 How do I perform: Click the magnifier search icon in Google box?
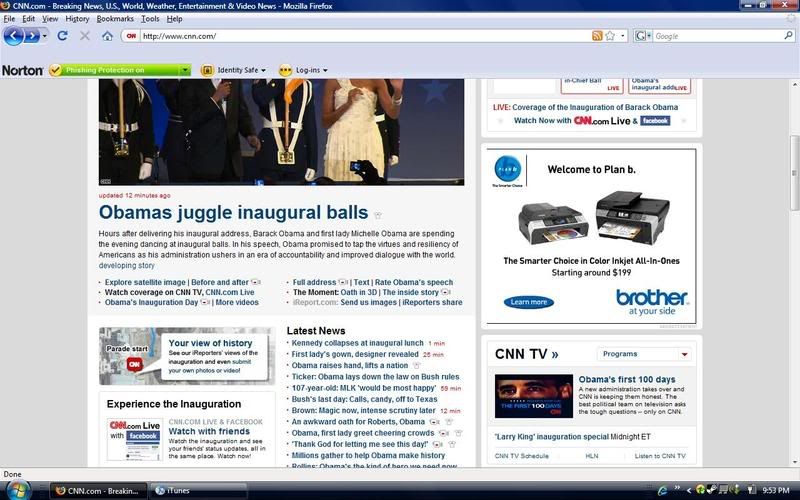[x=788, y=36]
